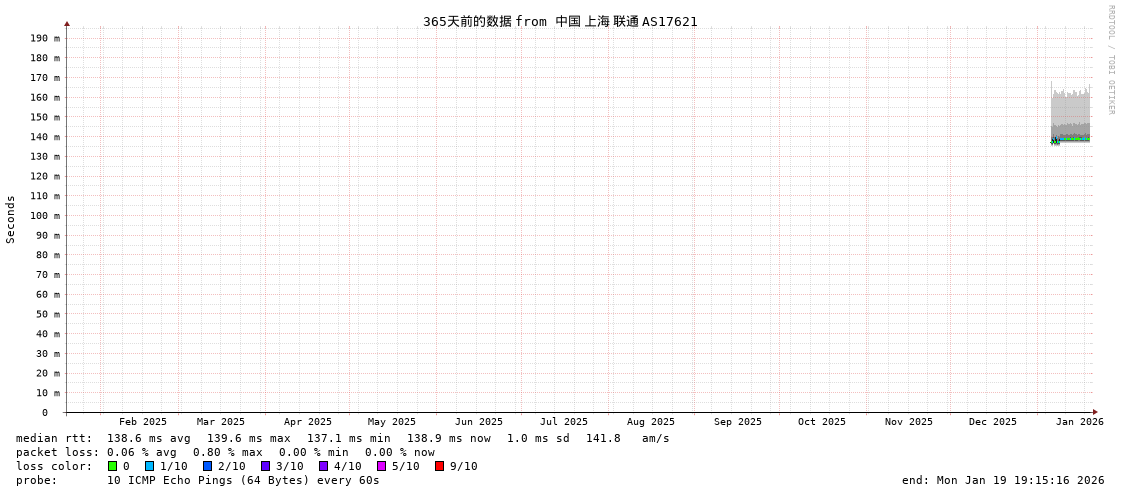Click the RRDTOOL / TOBI OETIKER watermark
1121x494 pixels.
(x=1110, y=60)
